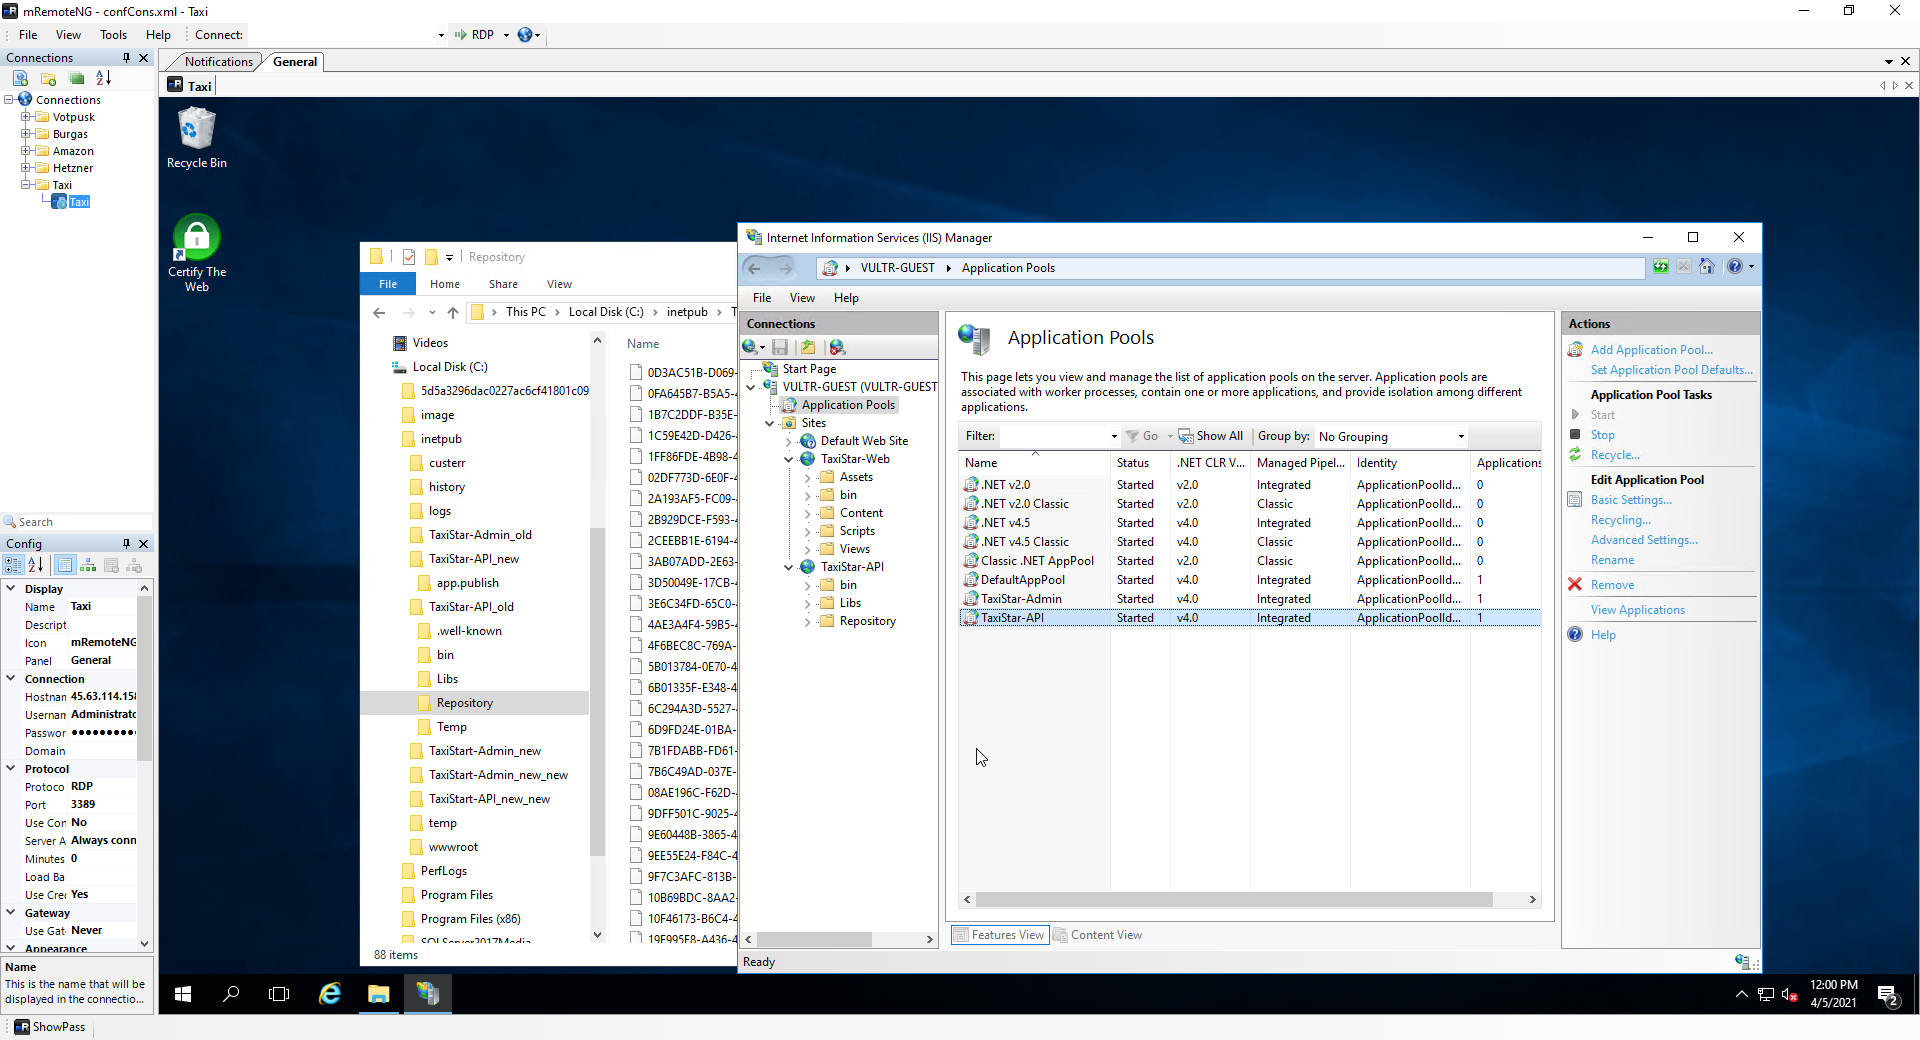Select TaxiStar-API_old folder in File Explorer tree

click(471, 607)
